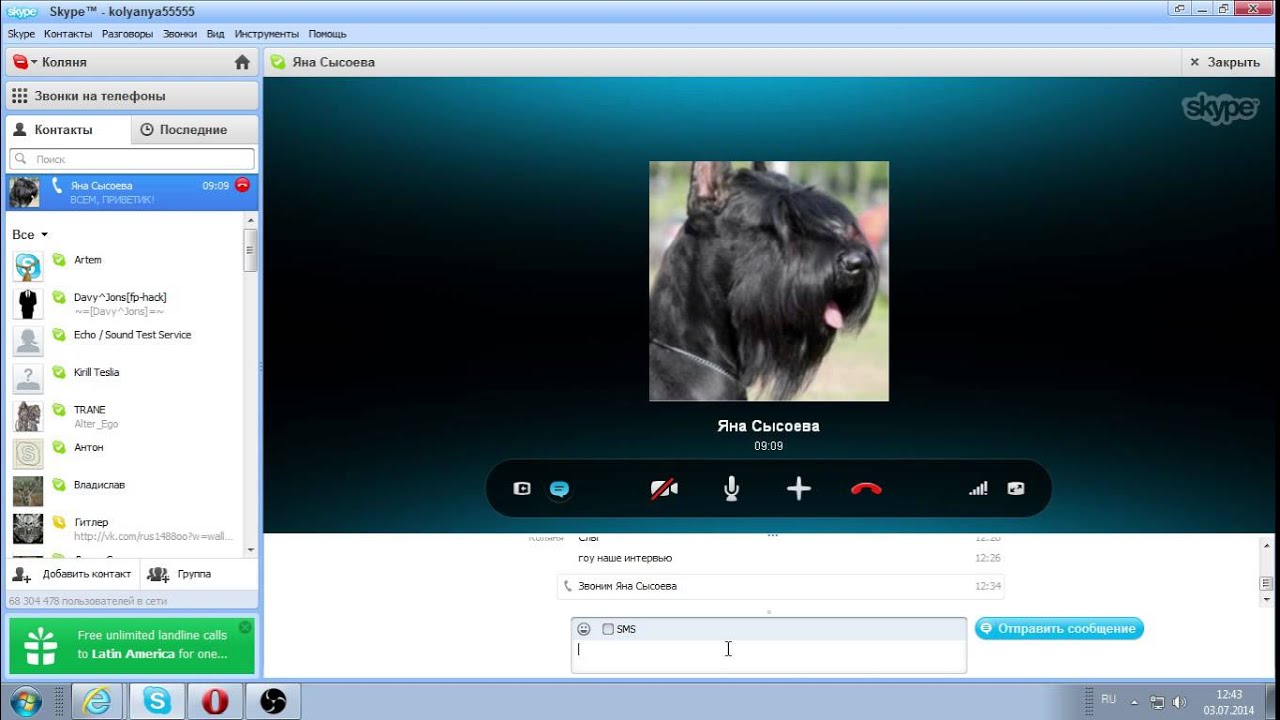The image size is (1280, 720).
Task: Open the Latin America calls ad
Action: 132,645
